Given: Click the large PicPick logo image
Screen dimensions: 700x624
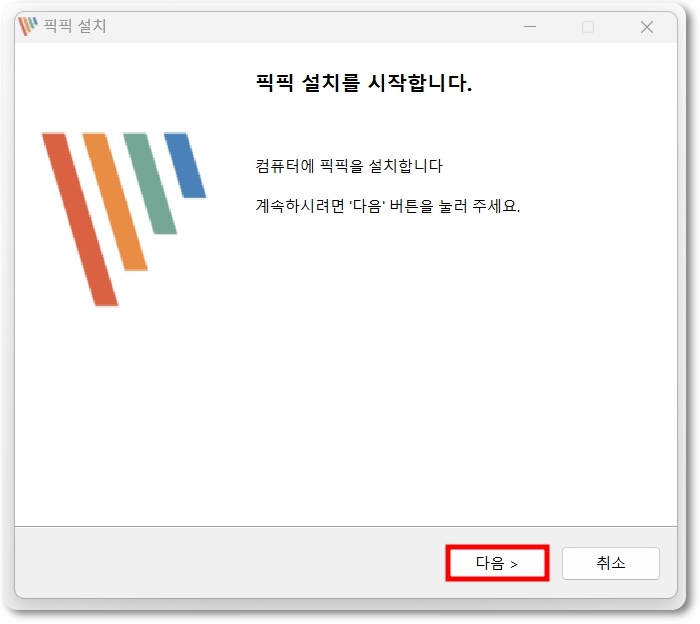Looking at the screenshot, I should click(x=124, y=219).
